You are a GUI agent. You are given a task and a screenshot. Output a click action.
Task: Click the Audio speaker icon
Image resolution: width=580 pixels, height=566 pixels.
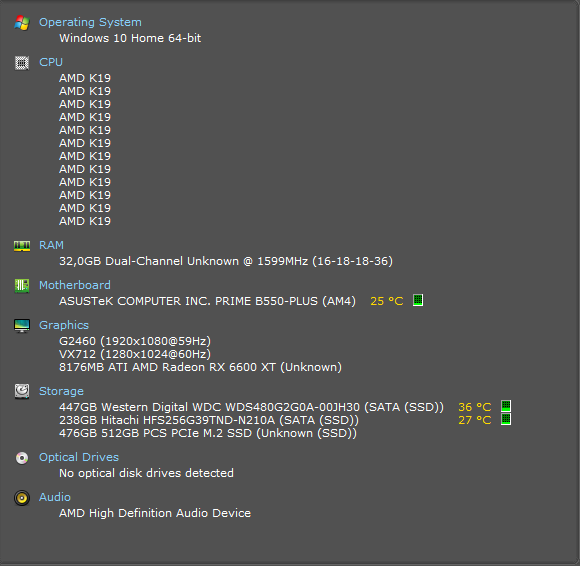(x=22, y=498)
